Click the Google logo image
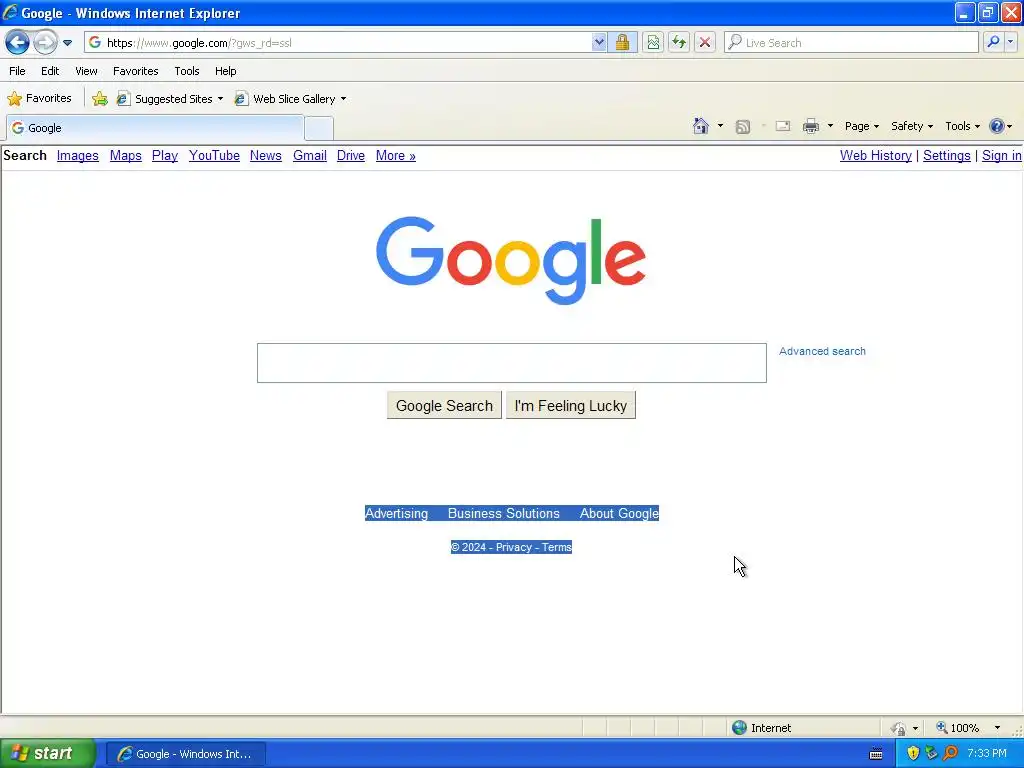 click(511, 260)
